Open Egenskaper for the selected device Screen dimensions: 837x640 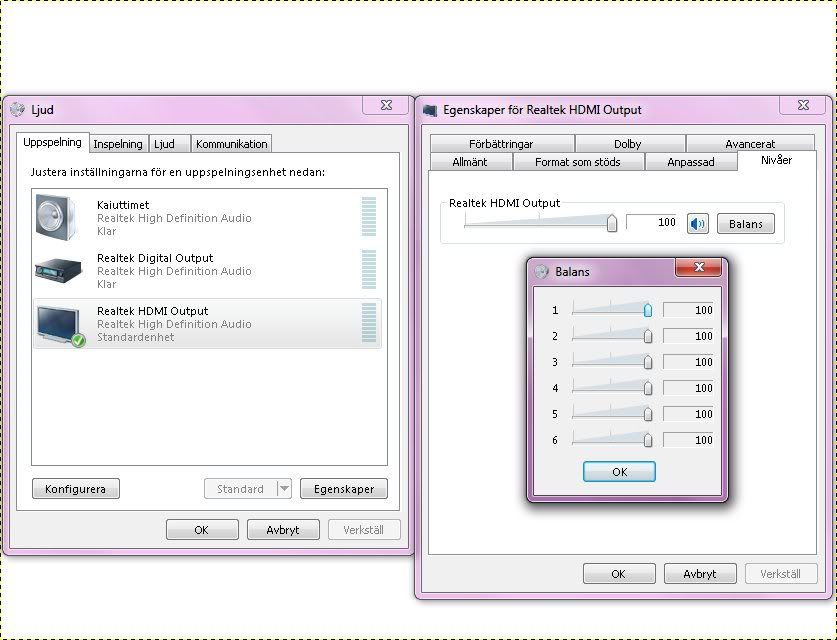[x=343, y=489]
